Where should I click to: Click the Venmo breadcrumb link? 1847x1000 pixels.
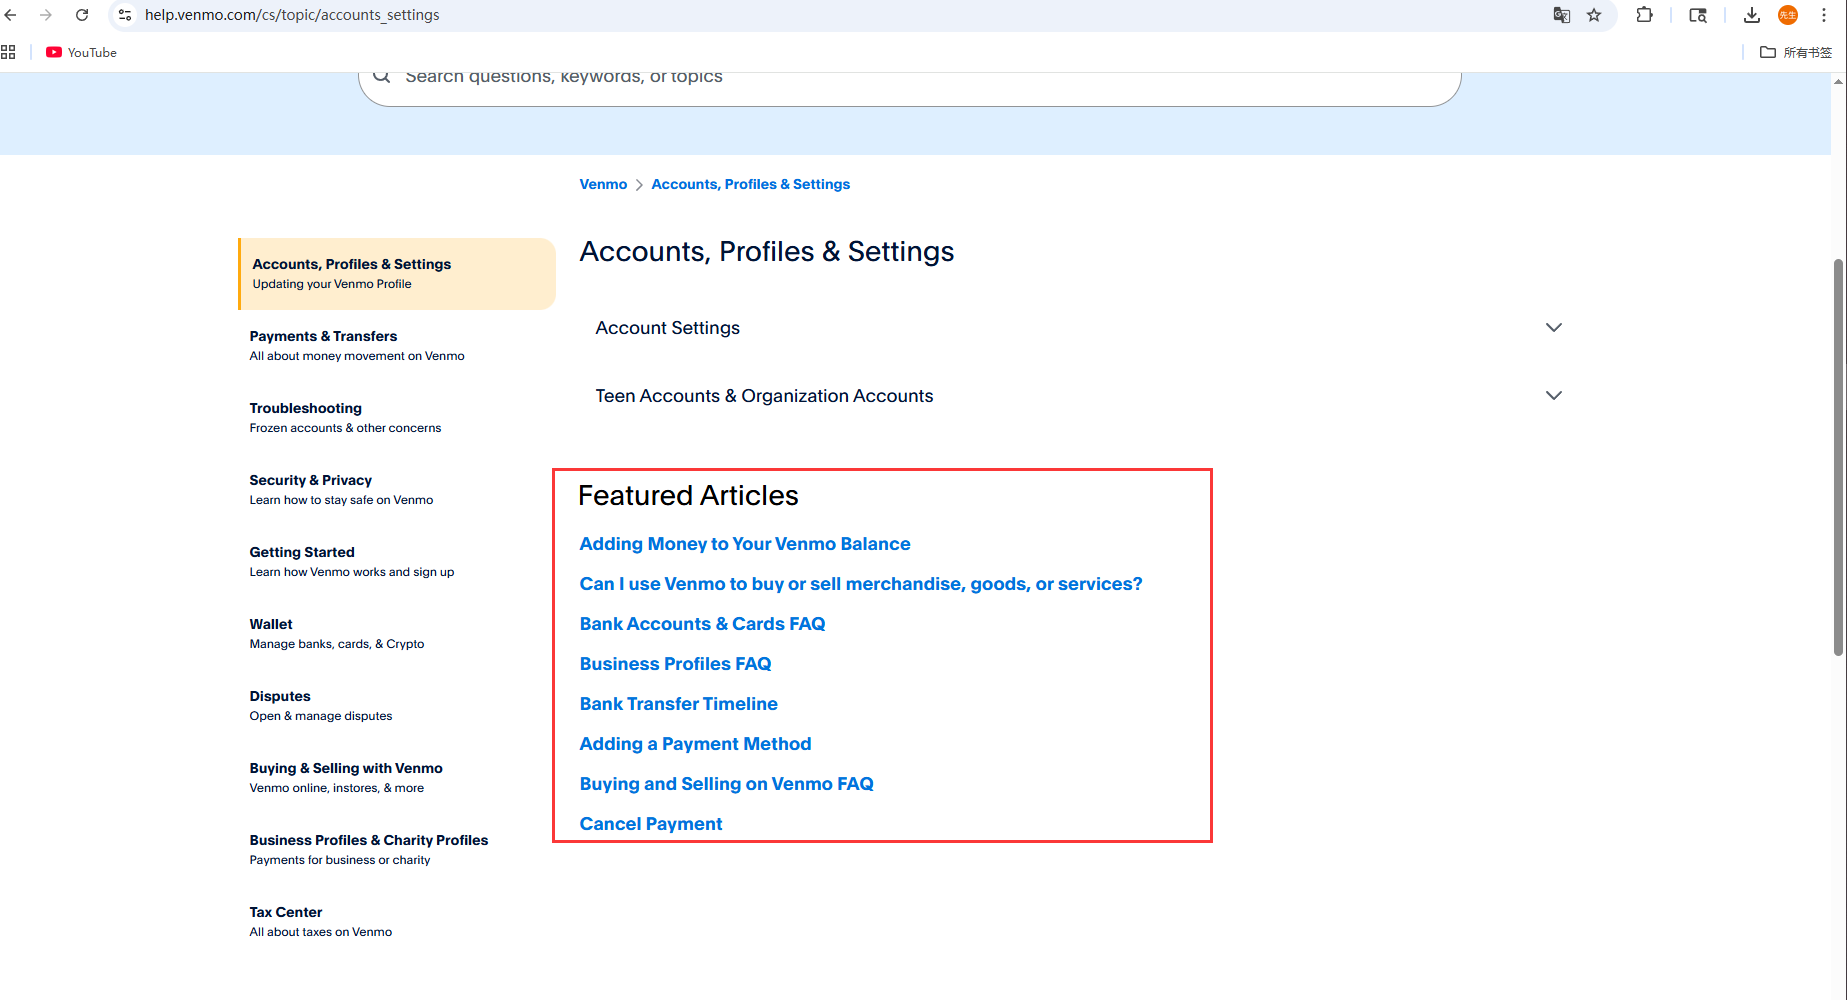point(603,185)
